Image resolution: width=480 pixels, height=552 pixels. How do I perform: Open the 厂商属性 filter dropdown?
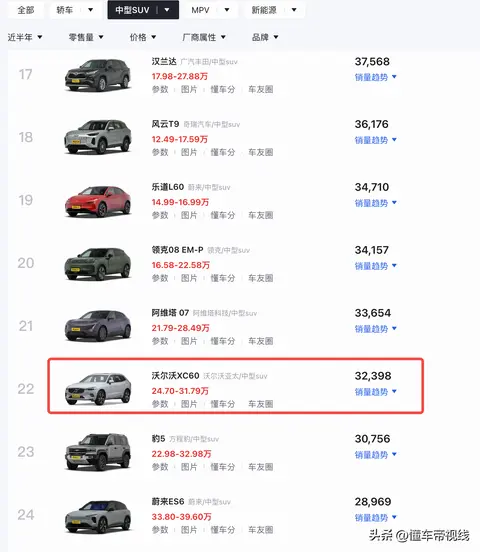click(x=204, y=37)
